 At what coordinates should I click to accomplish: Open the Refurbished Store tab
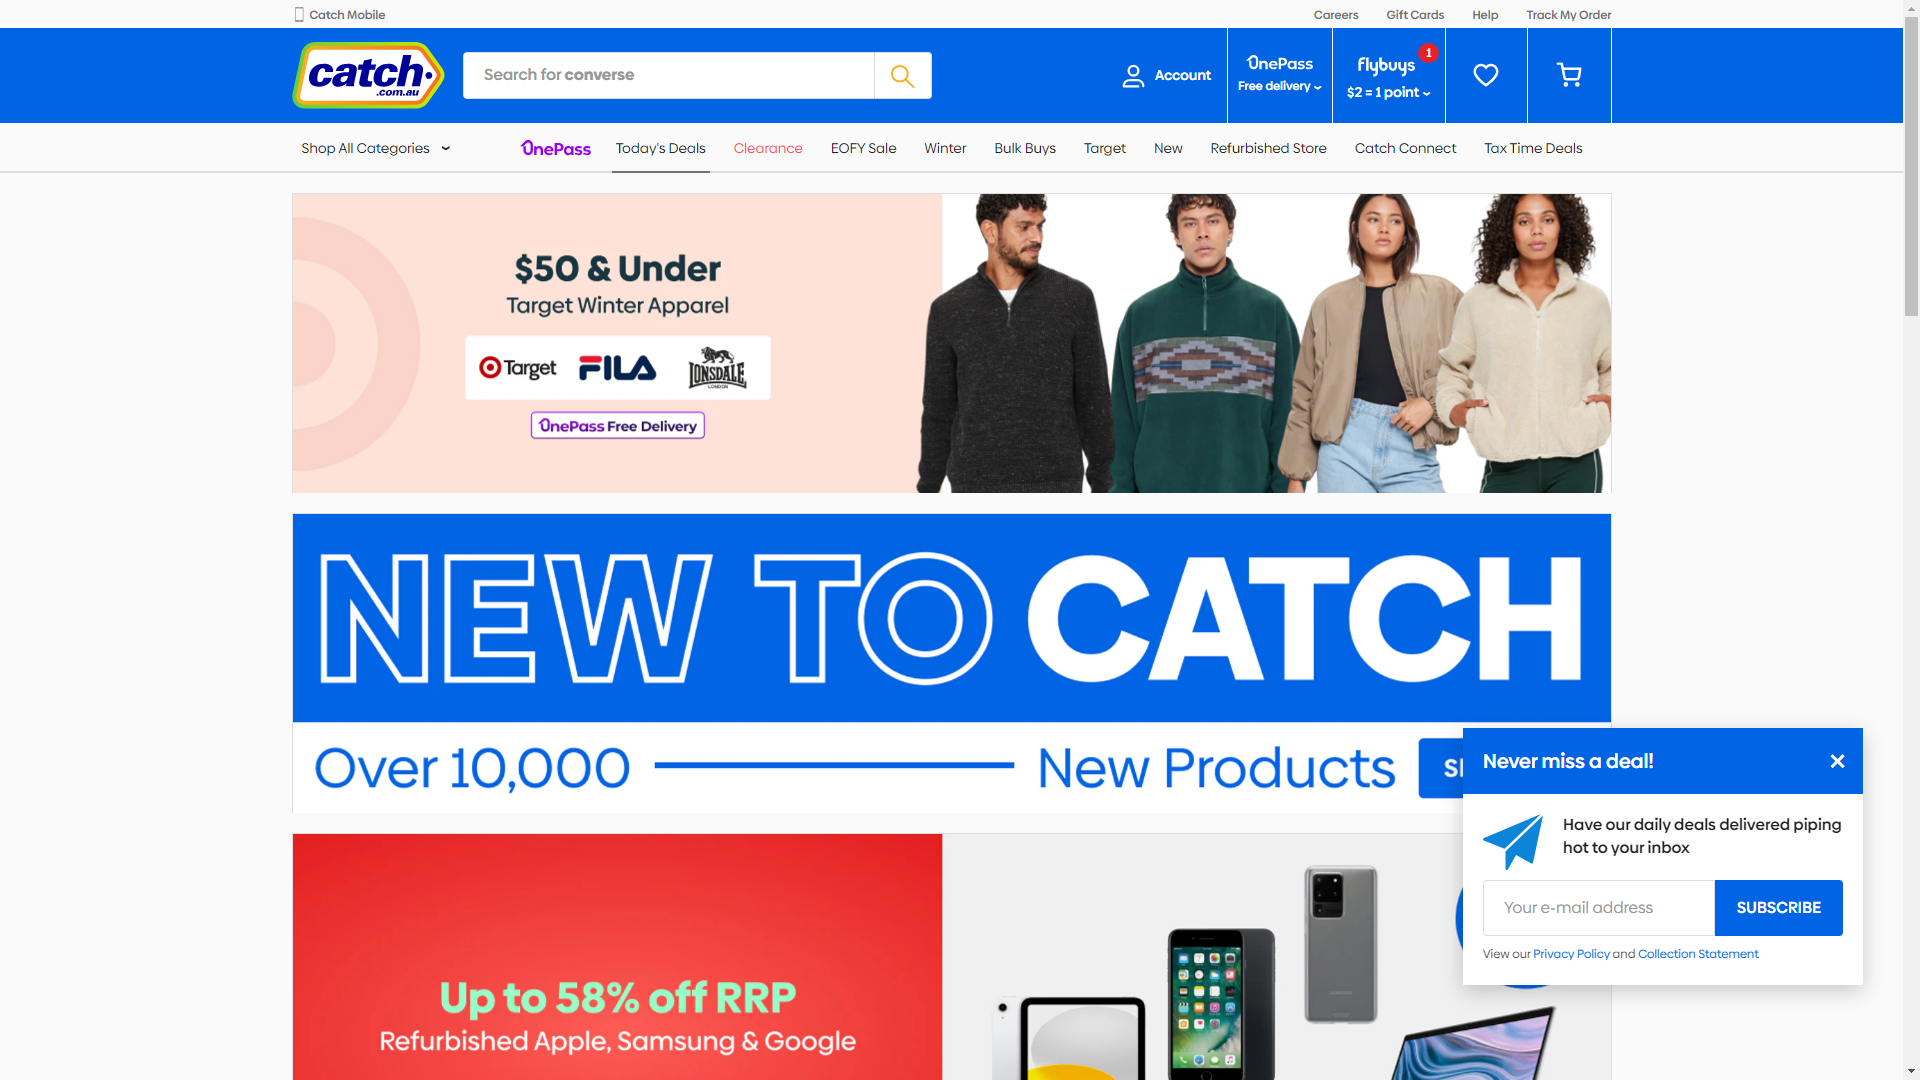point(1268,148)
